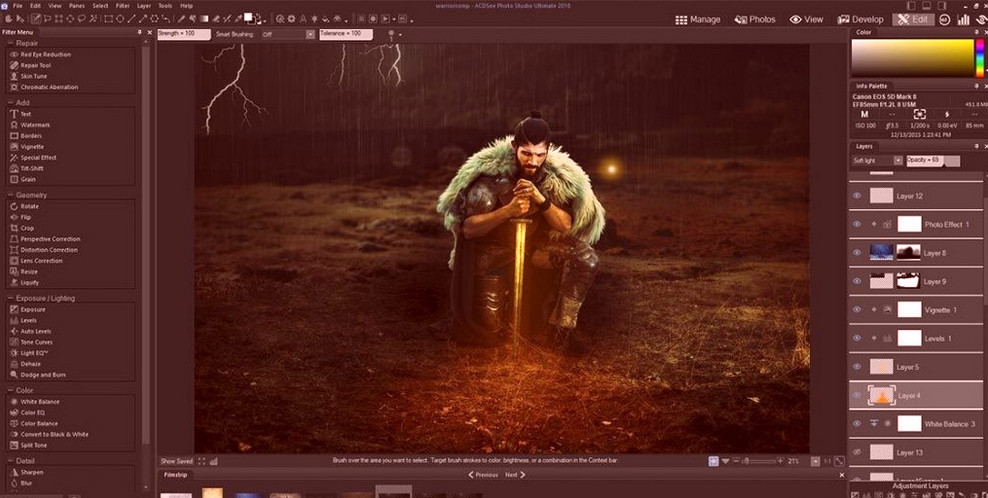
Task: Open the Red Eye Reduction tool
Action: coord(40,54)
